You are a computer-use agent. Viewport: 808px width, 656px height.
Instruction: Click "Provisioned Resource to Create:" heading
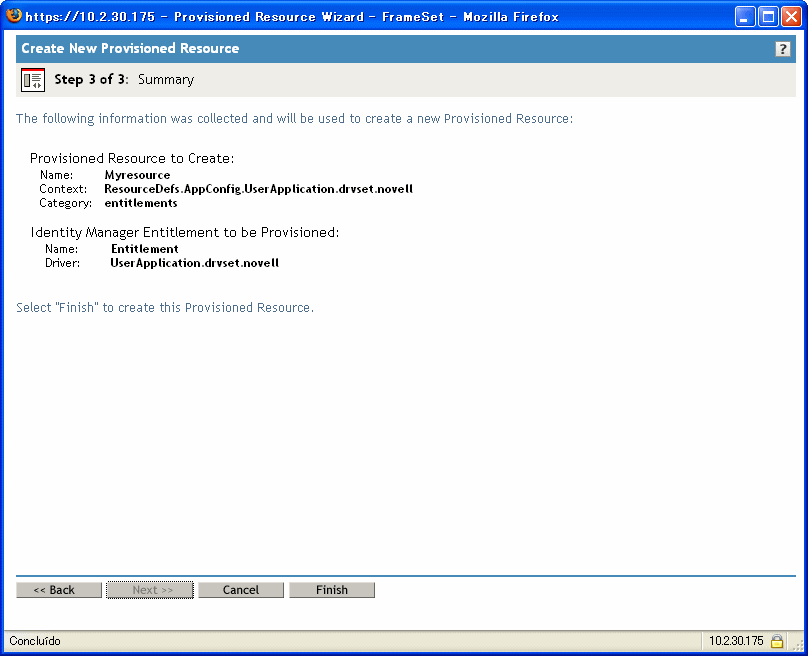(x=132, y=158)
